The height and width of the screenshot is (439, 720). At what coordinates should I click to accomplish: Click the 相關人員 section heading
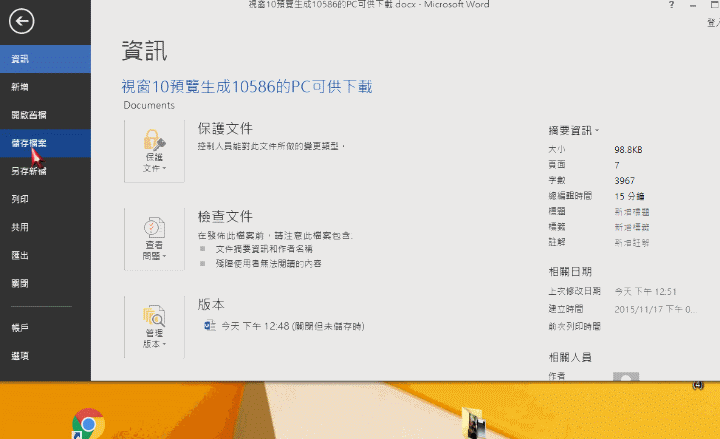point(570,357)
